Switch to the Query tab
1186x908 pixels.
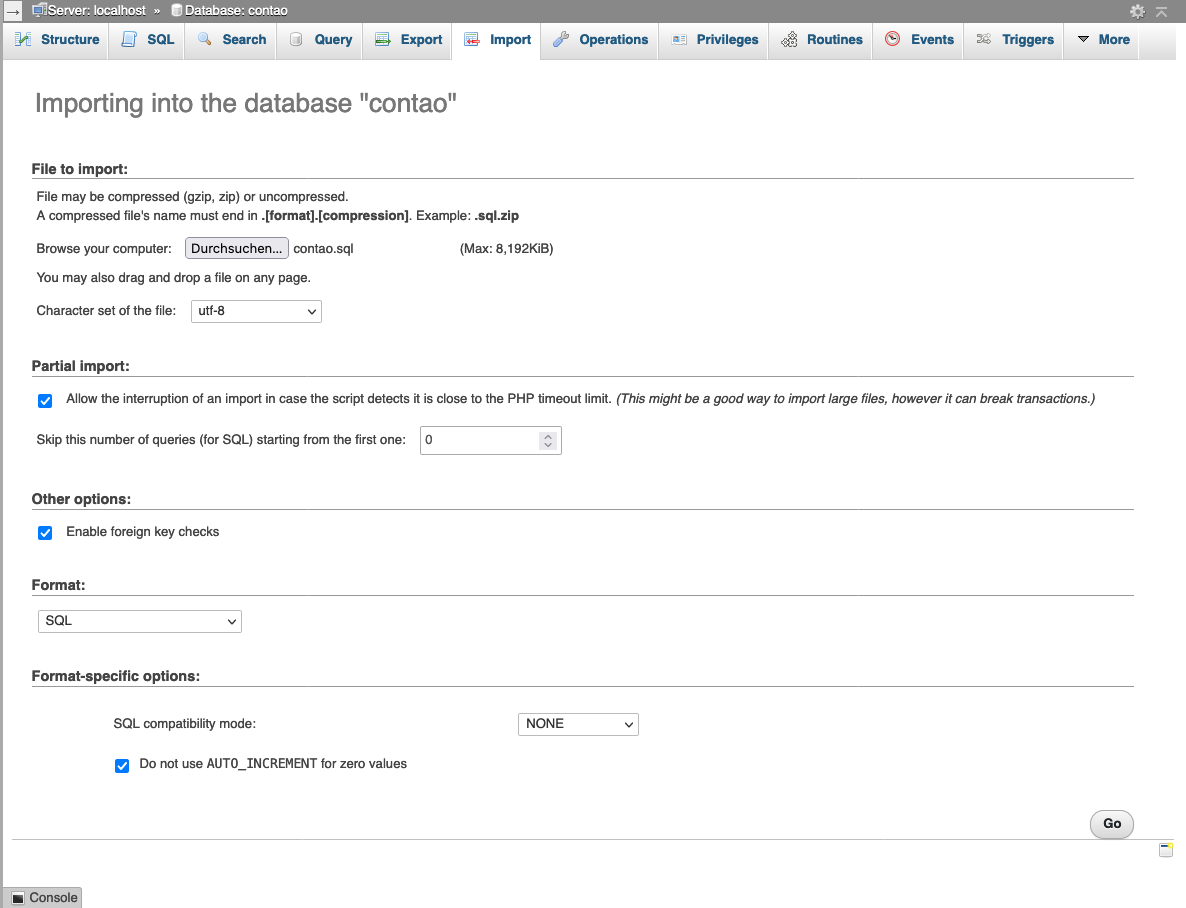321,39
